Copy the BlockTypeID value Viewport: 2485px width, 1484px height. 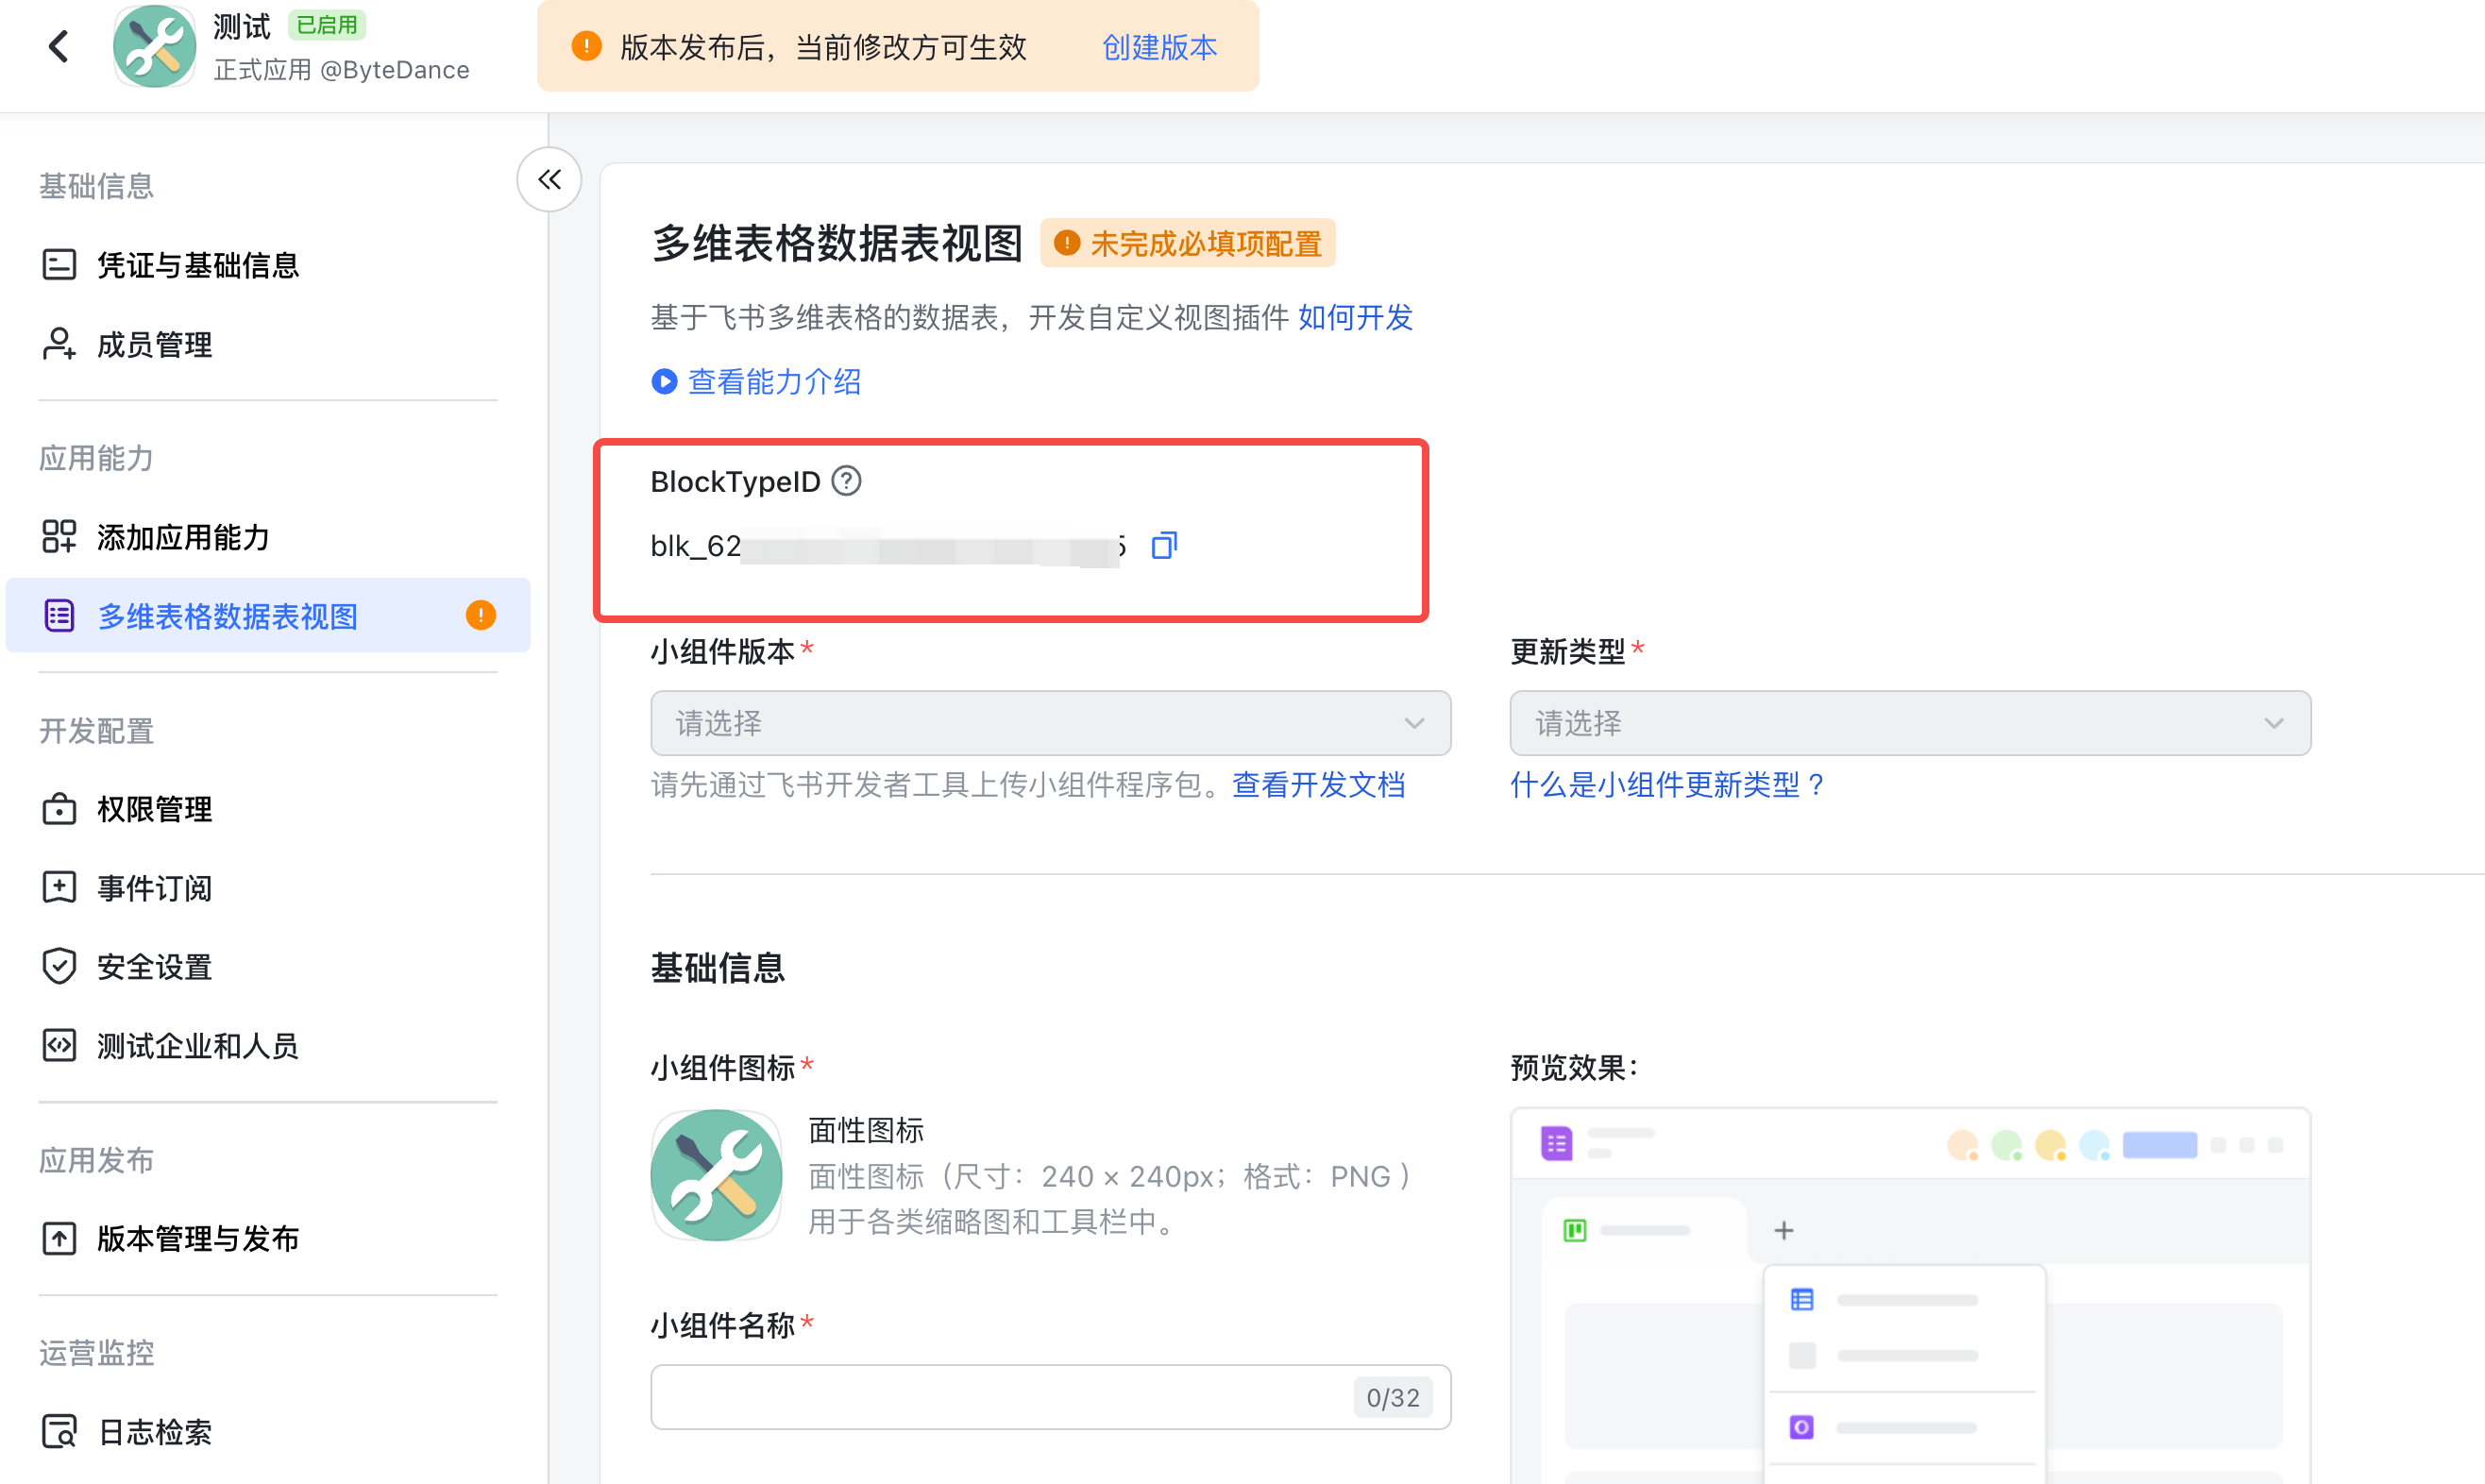pyautogui.click(x=1164, y=545)
